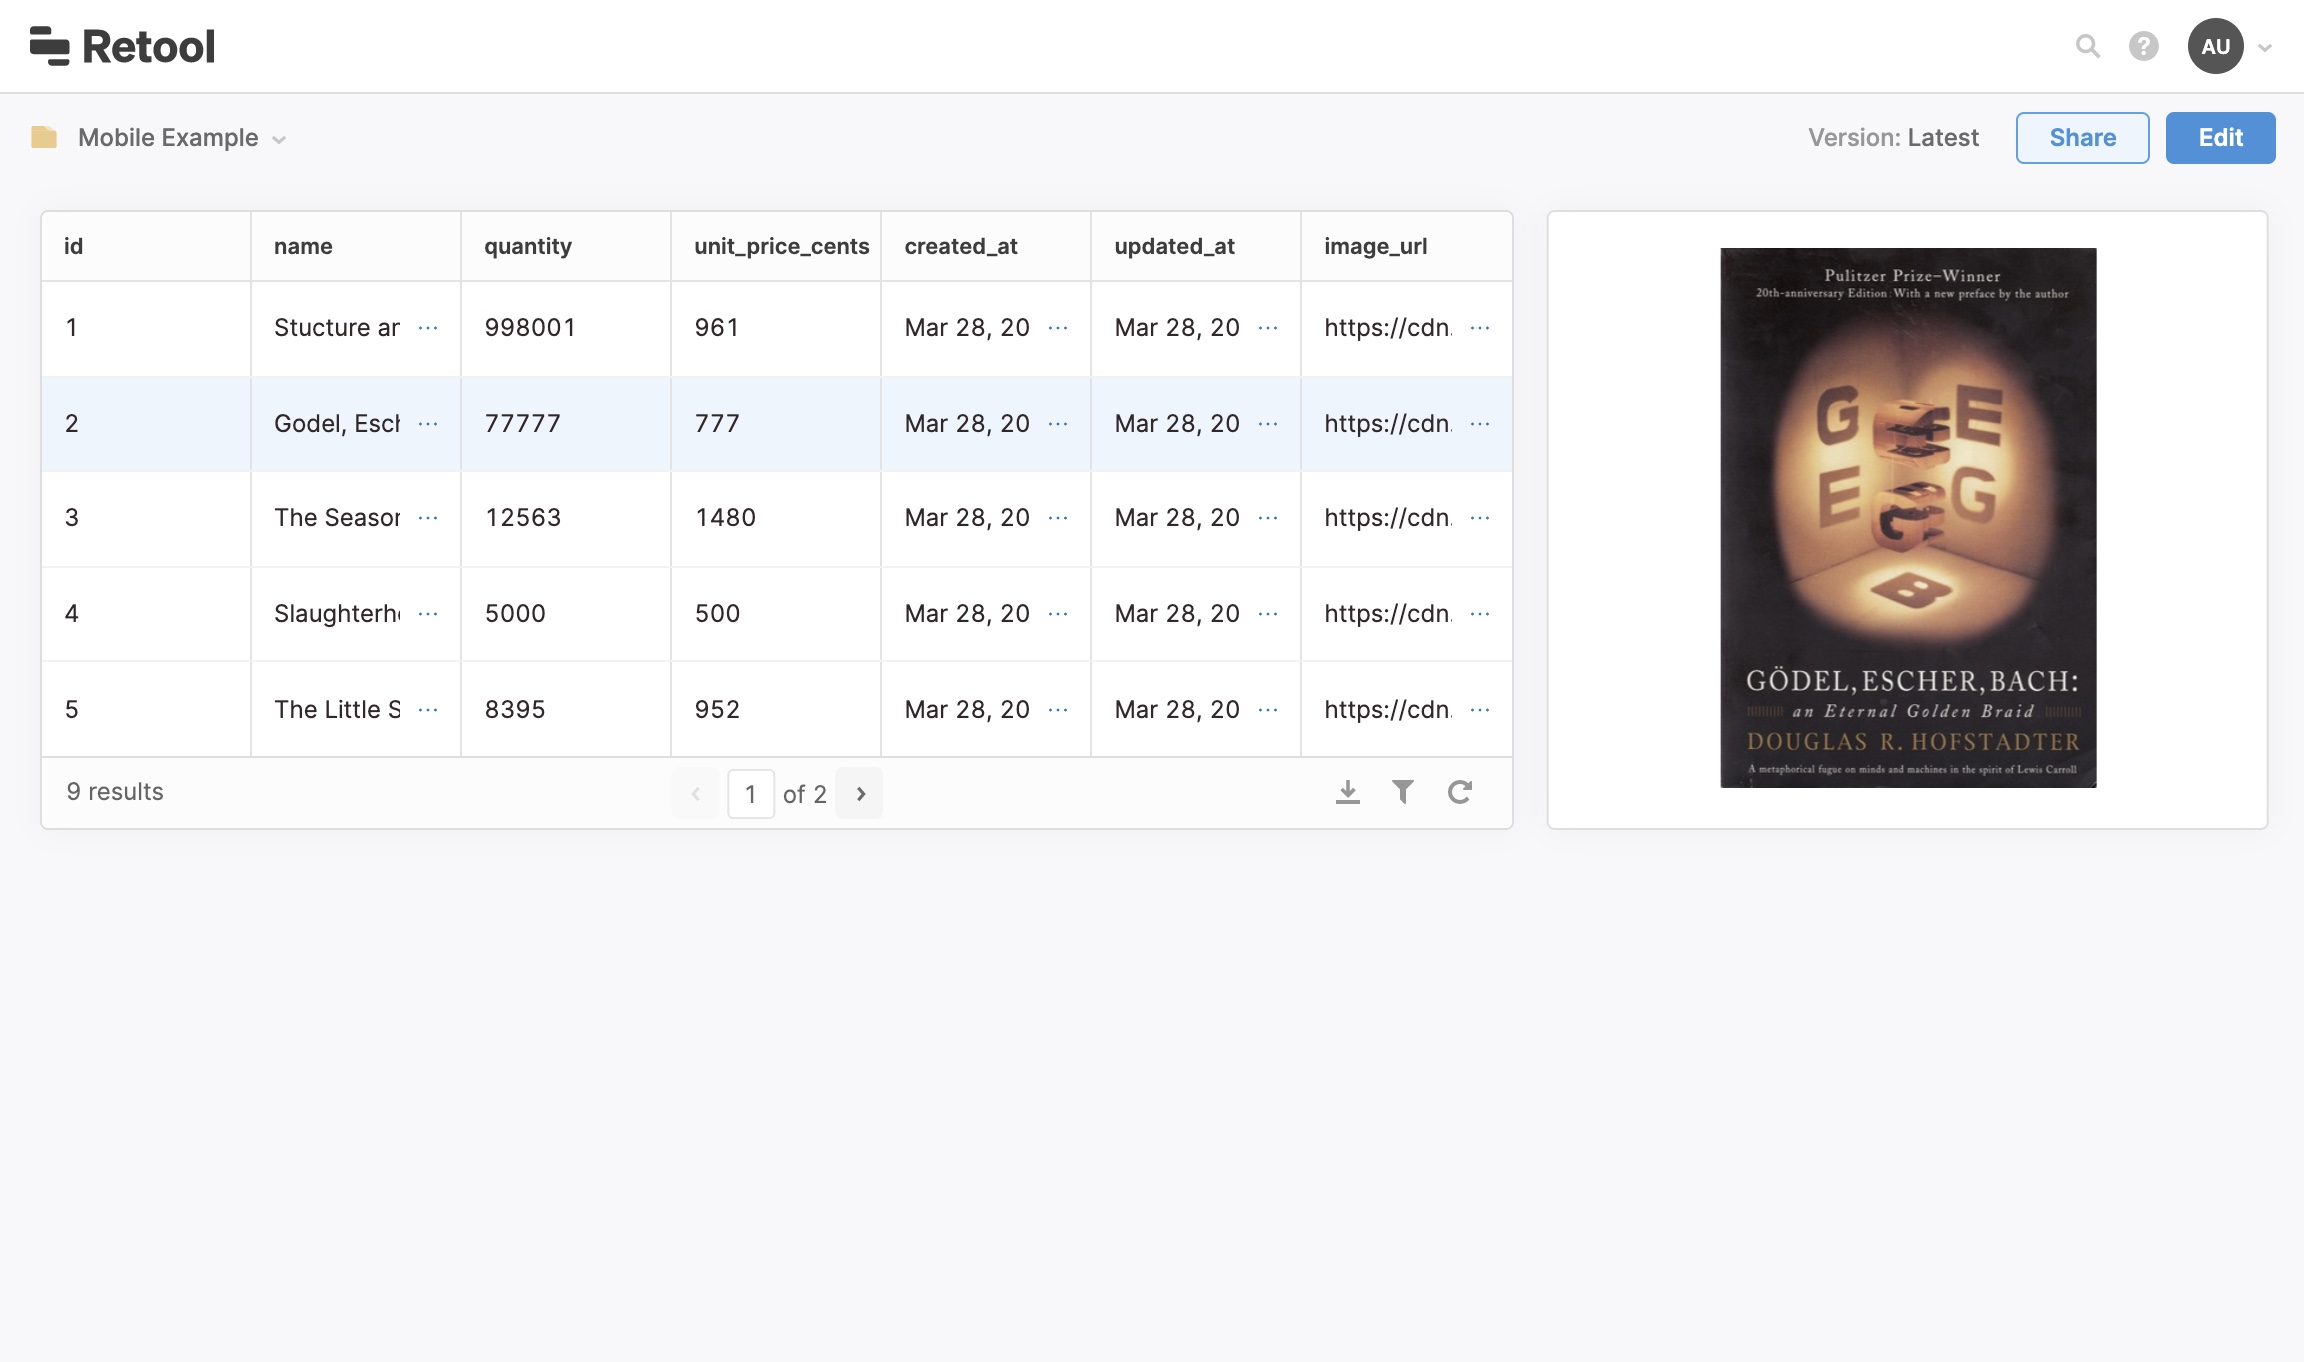Click the AU user avatar
The image size is (2304, 1362).
[2215, 46]
